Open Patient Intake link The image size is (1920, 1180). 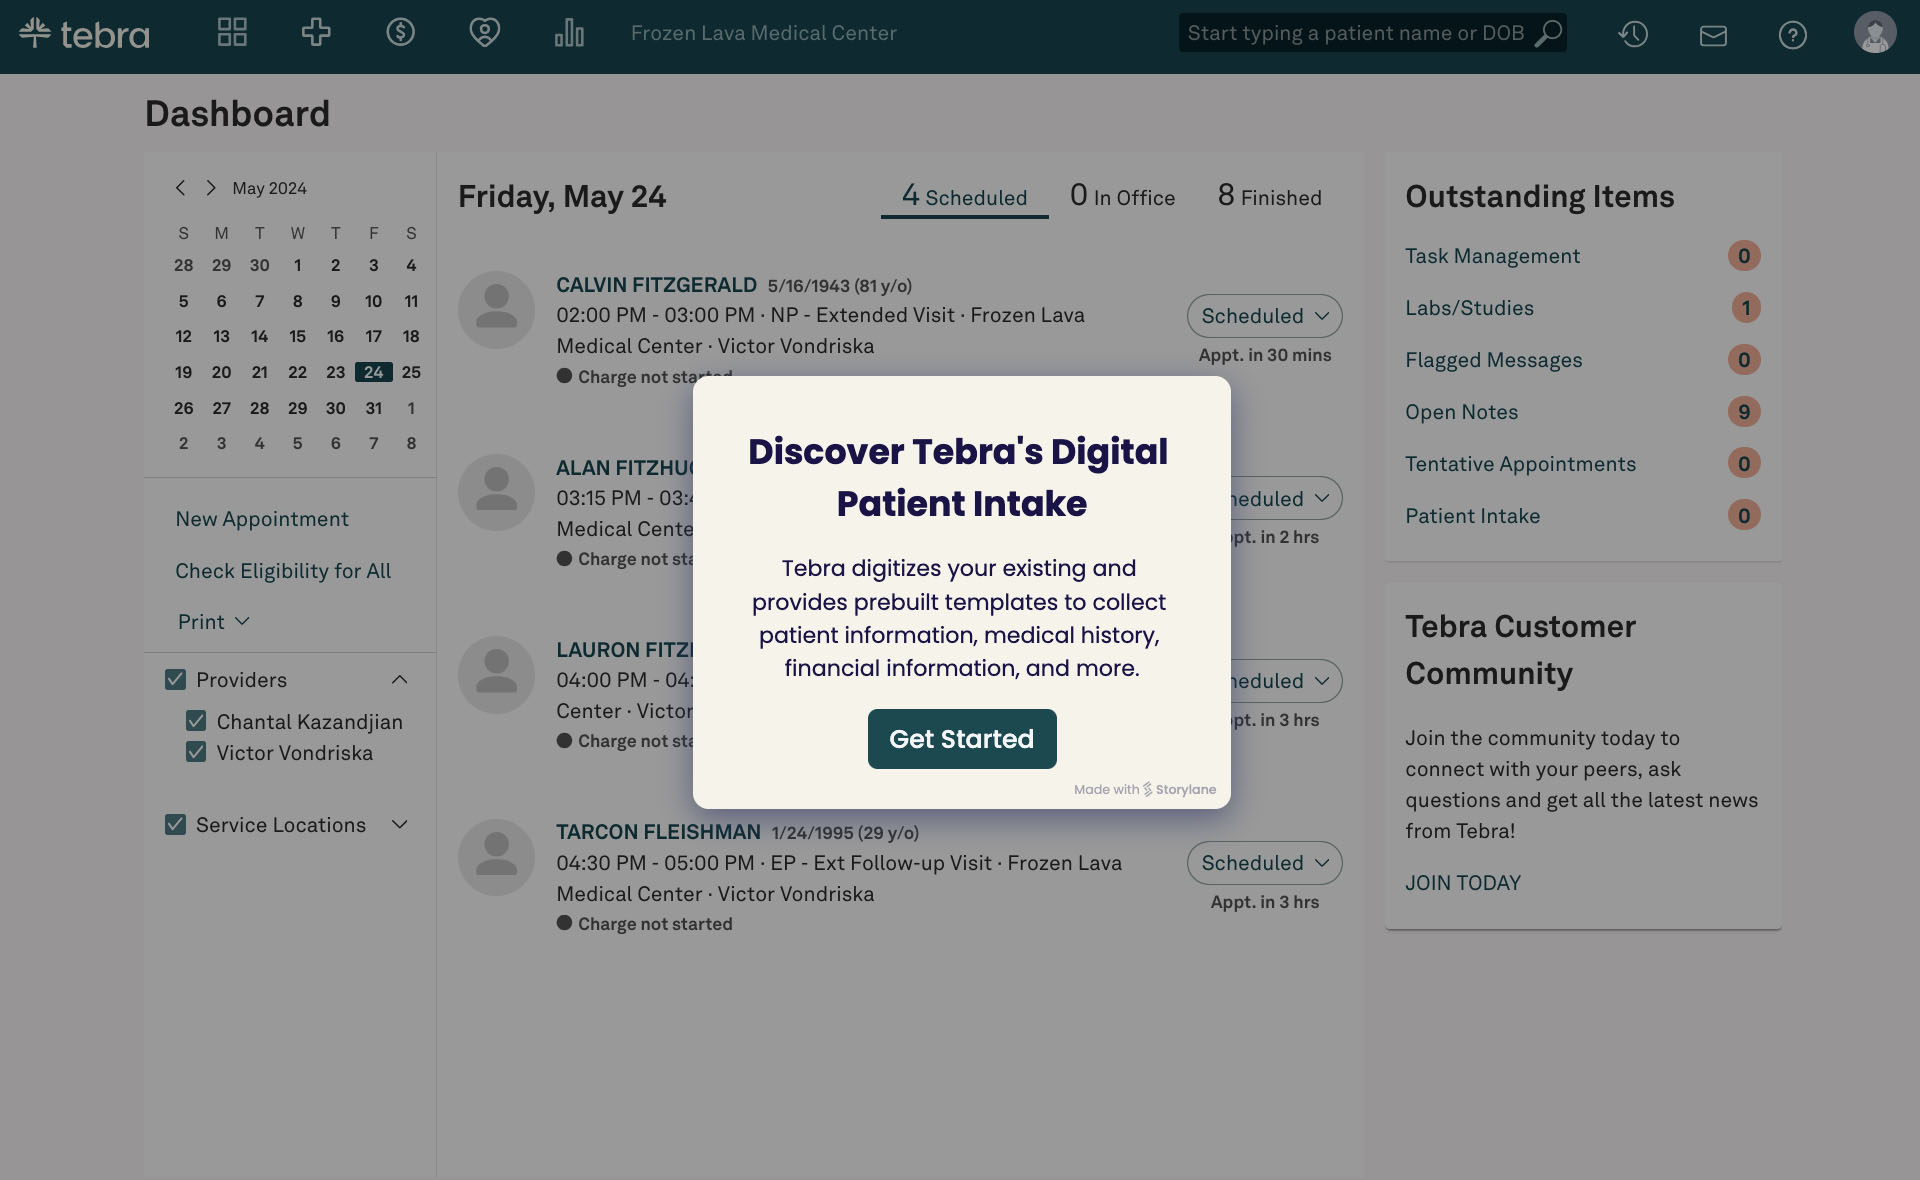point(1472,516)
